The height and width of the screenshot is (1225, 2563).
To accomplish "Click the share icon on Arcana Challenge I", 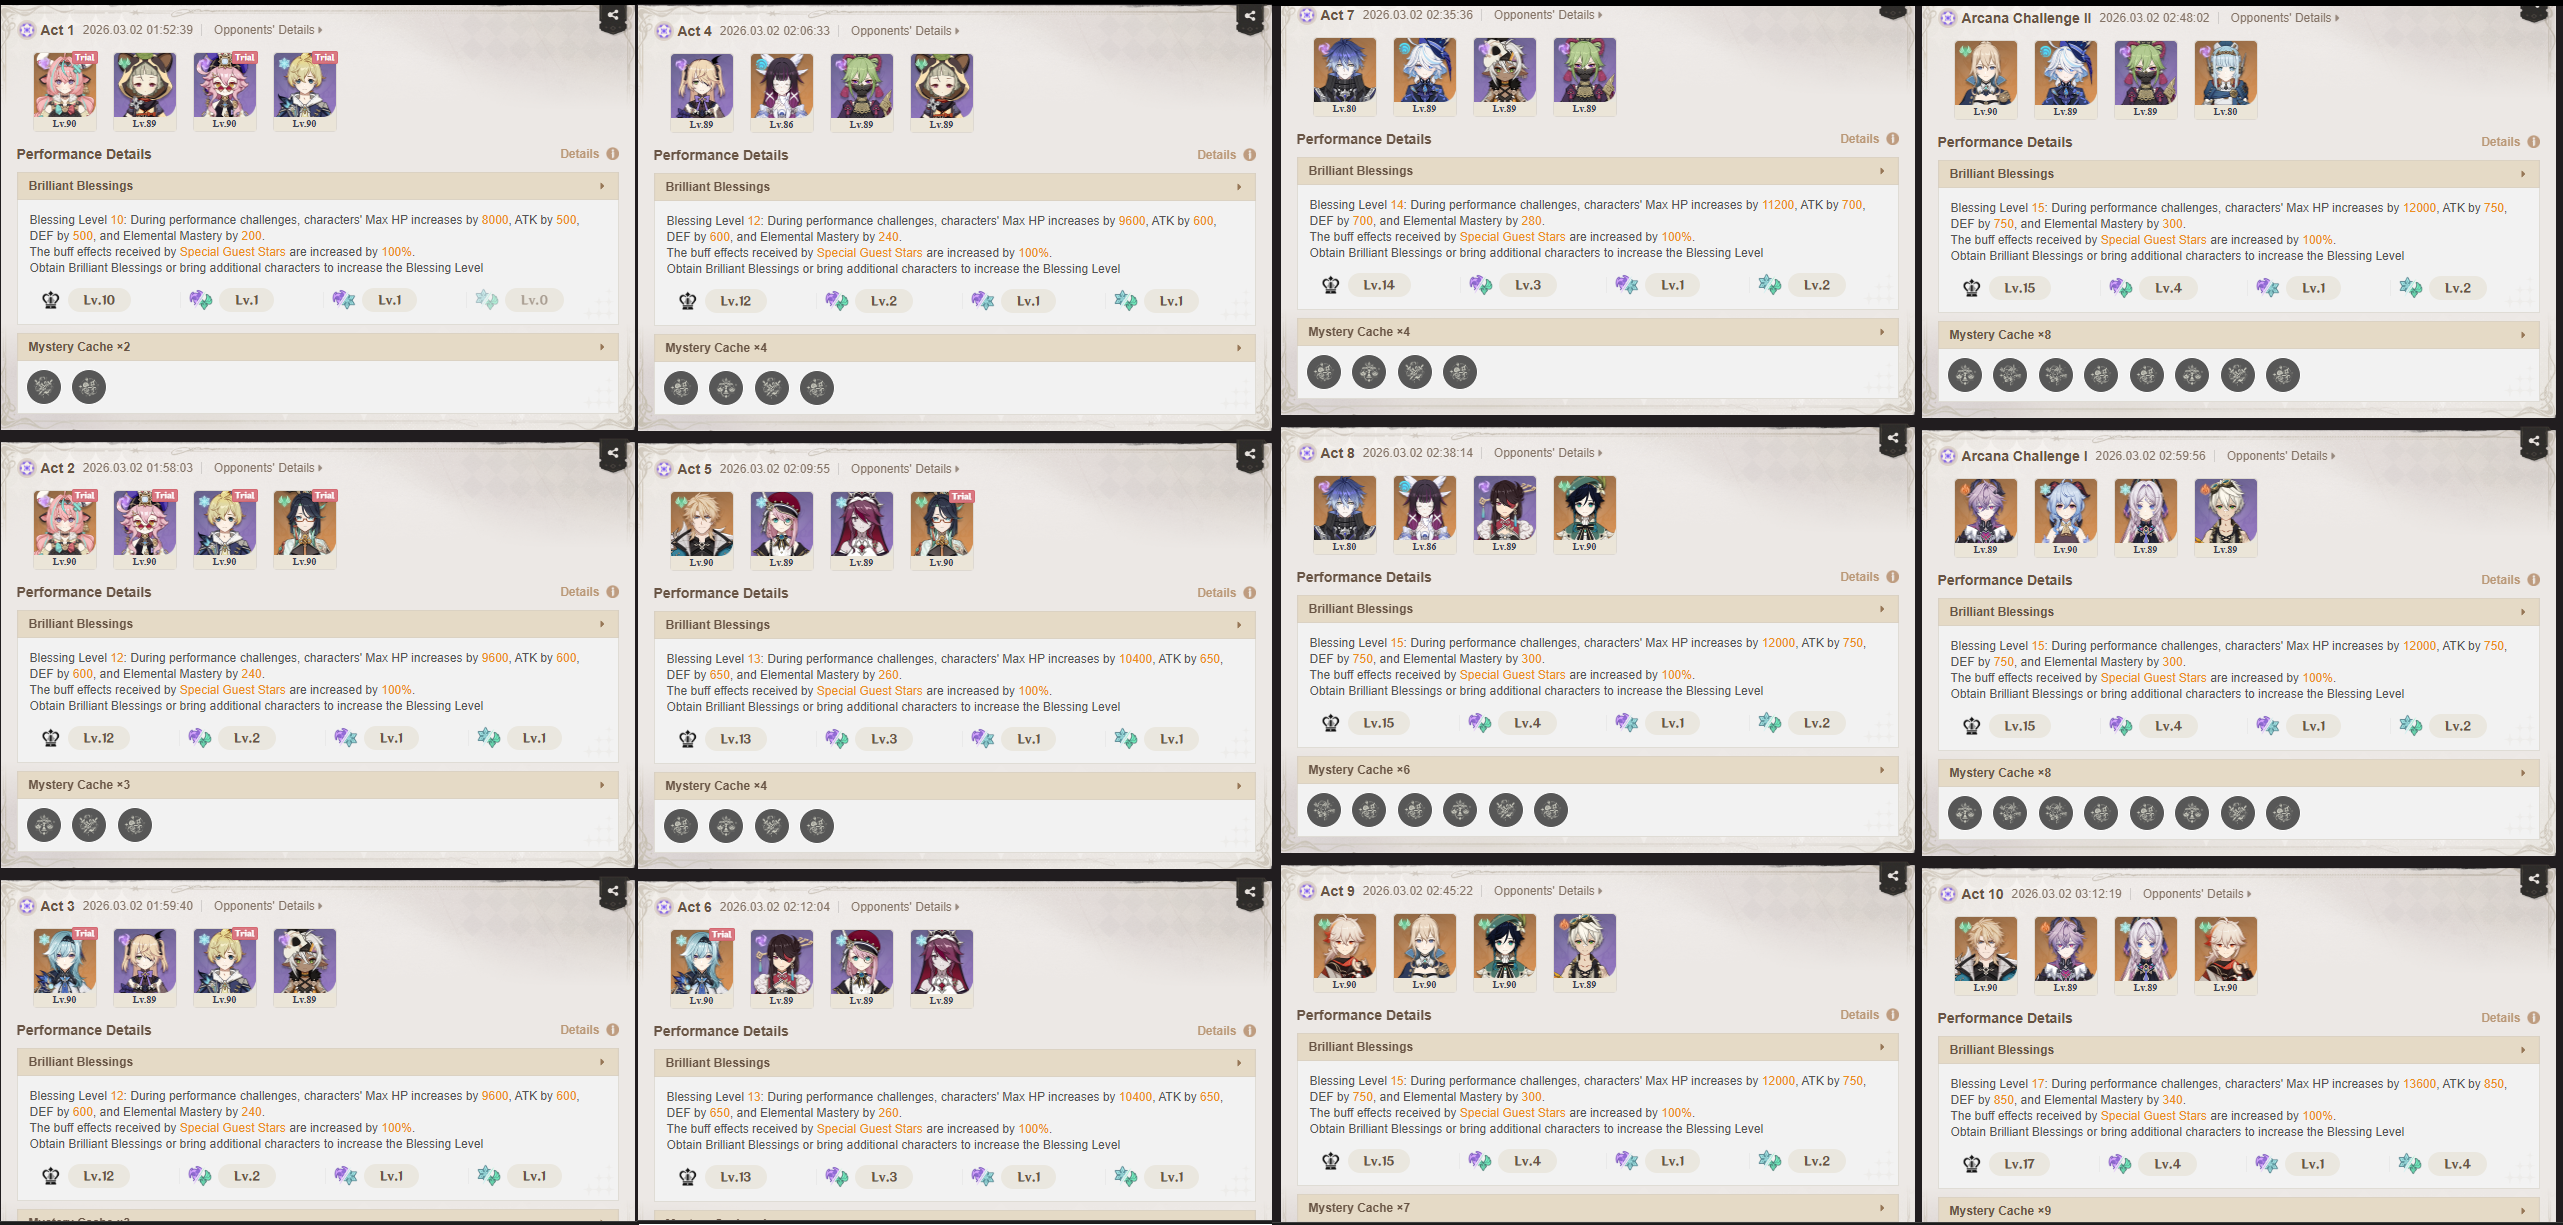I will point(2534,440).
